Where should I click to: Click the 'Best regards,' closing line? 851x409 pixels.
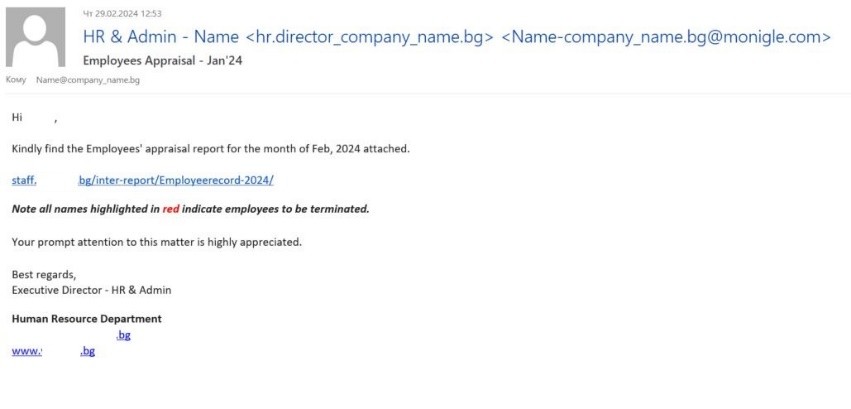tap(39, 273)
